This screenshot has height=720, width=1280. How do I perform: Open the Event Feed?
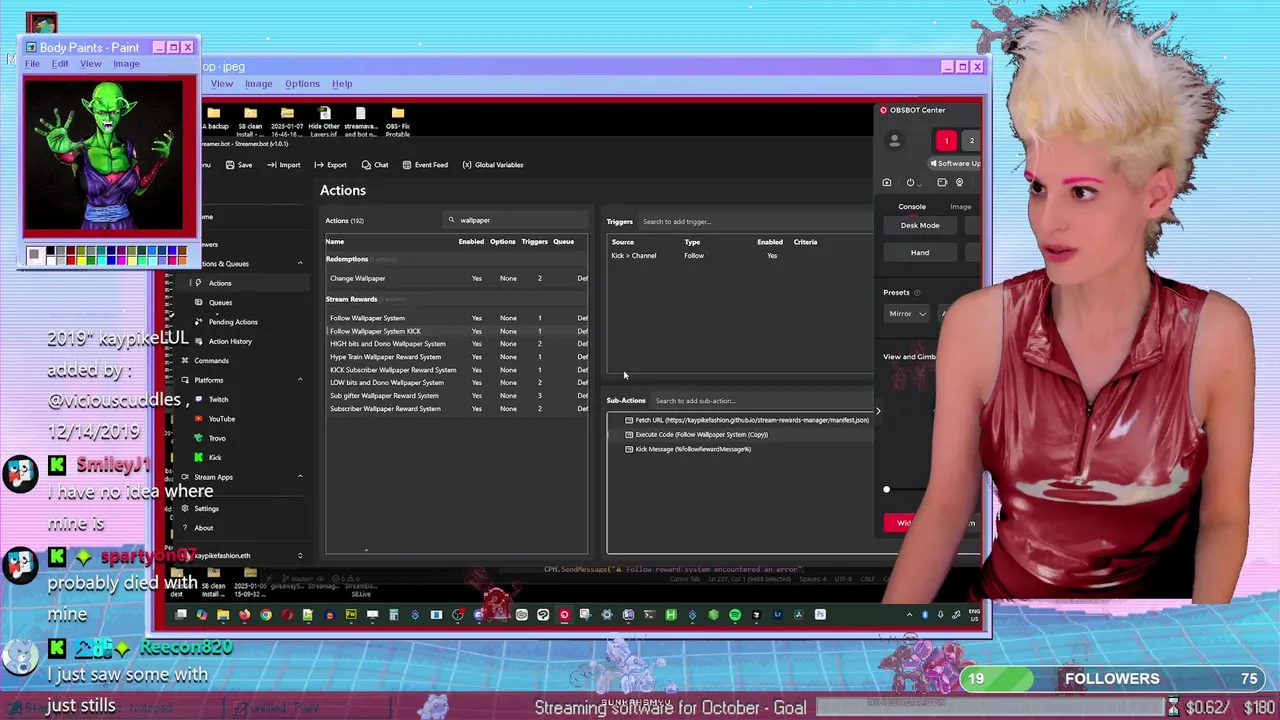425,165
